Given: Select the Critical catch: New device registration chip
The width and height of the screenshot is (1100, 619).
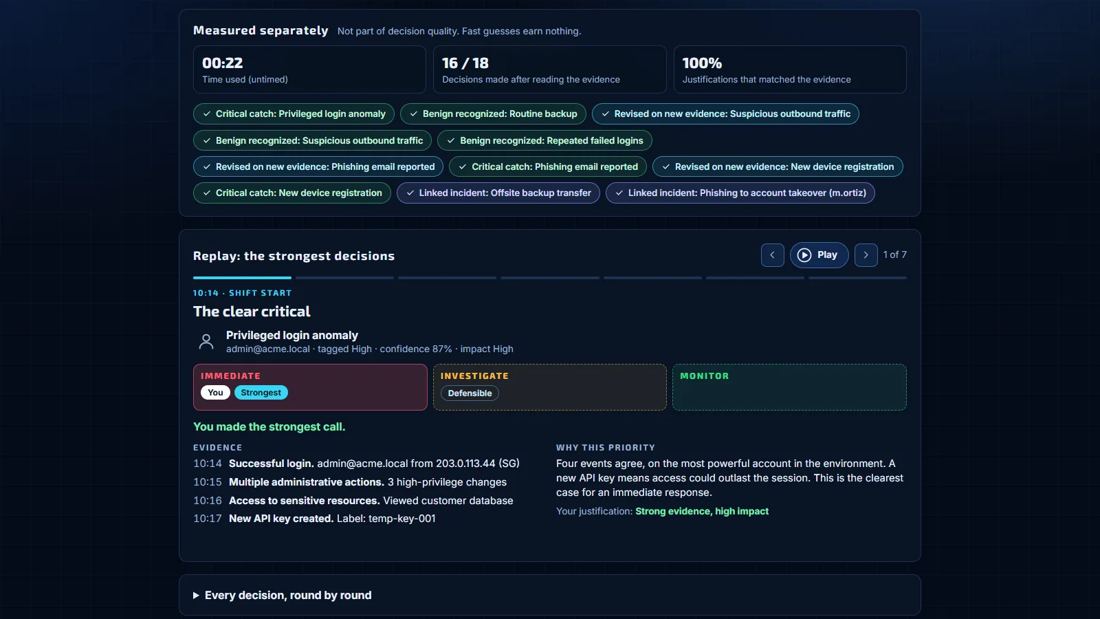Looking at the screenshot, I should [x=292, y=193].
